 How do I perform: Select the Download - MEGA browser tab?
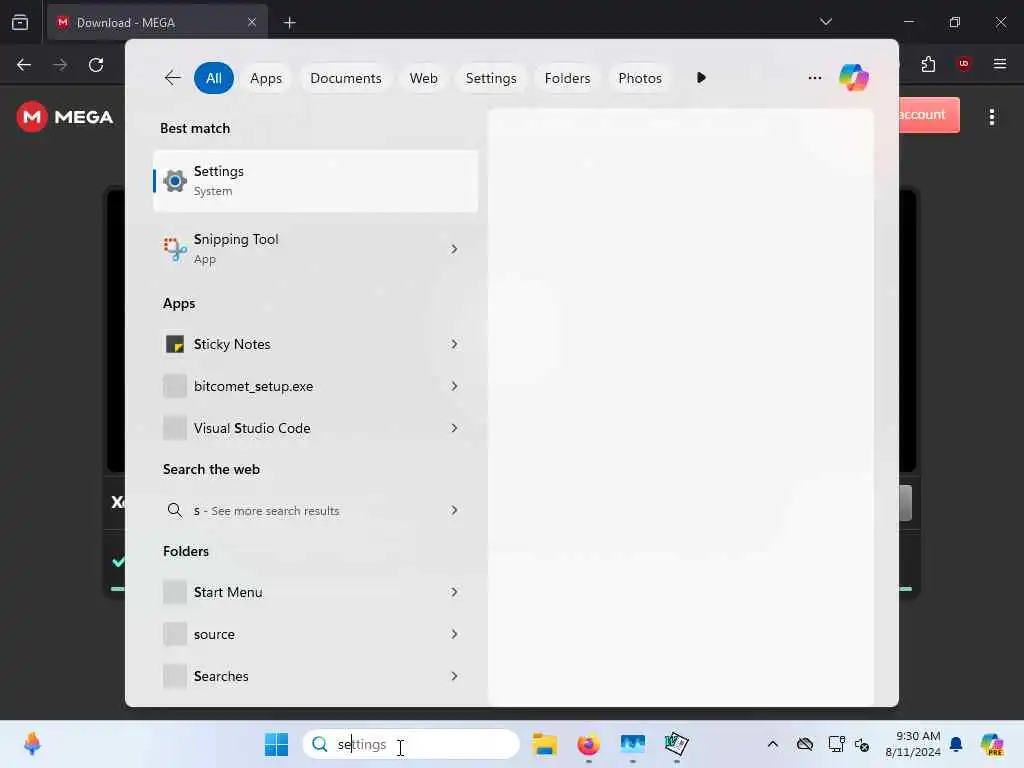tap(157, 22)
